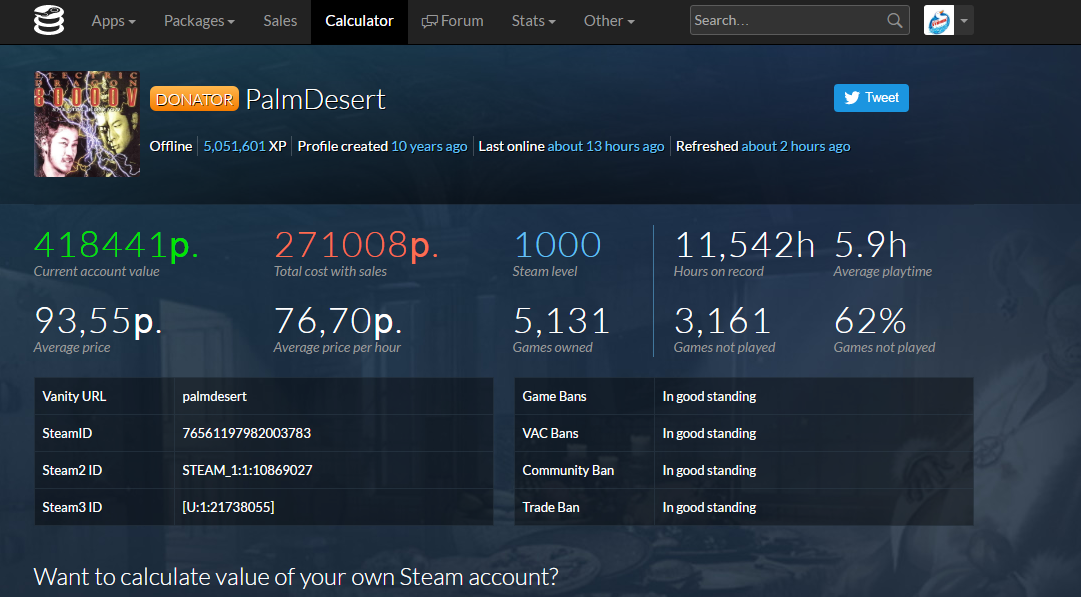Image resolution: width=1081 pixels, height=597 pixels.
Task: Click the 418441p. account value
Action: point(116,245)
